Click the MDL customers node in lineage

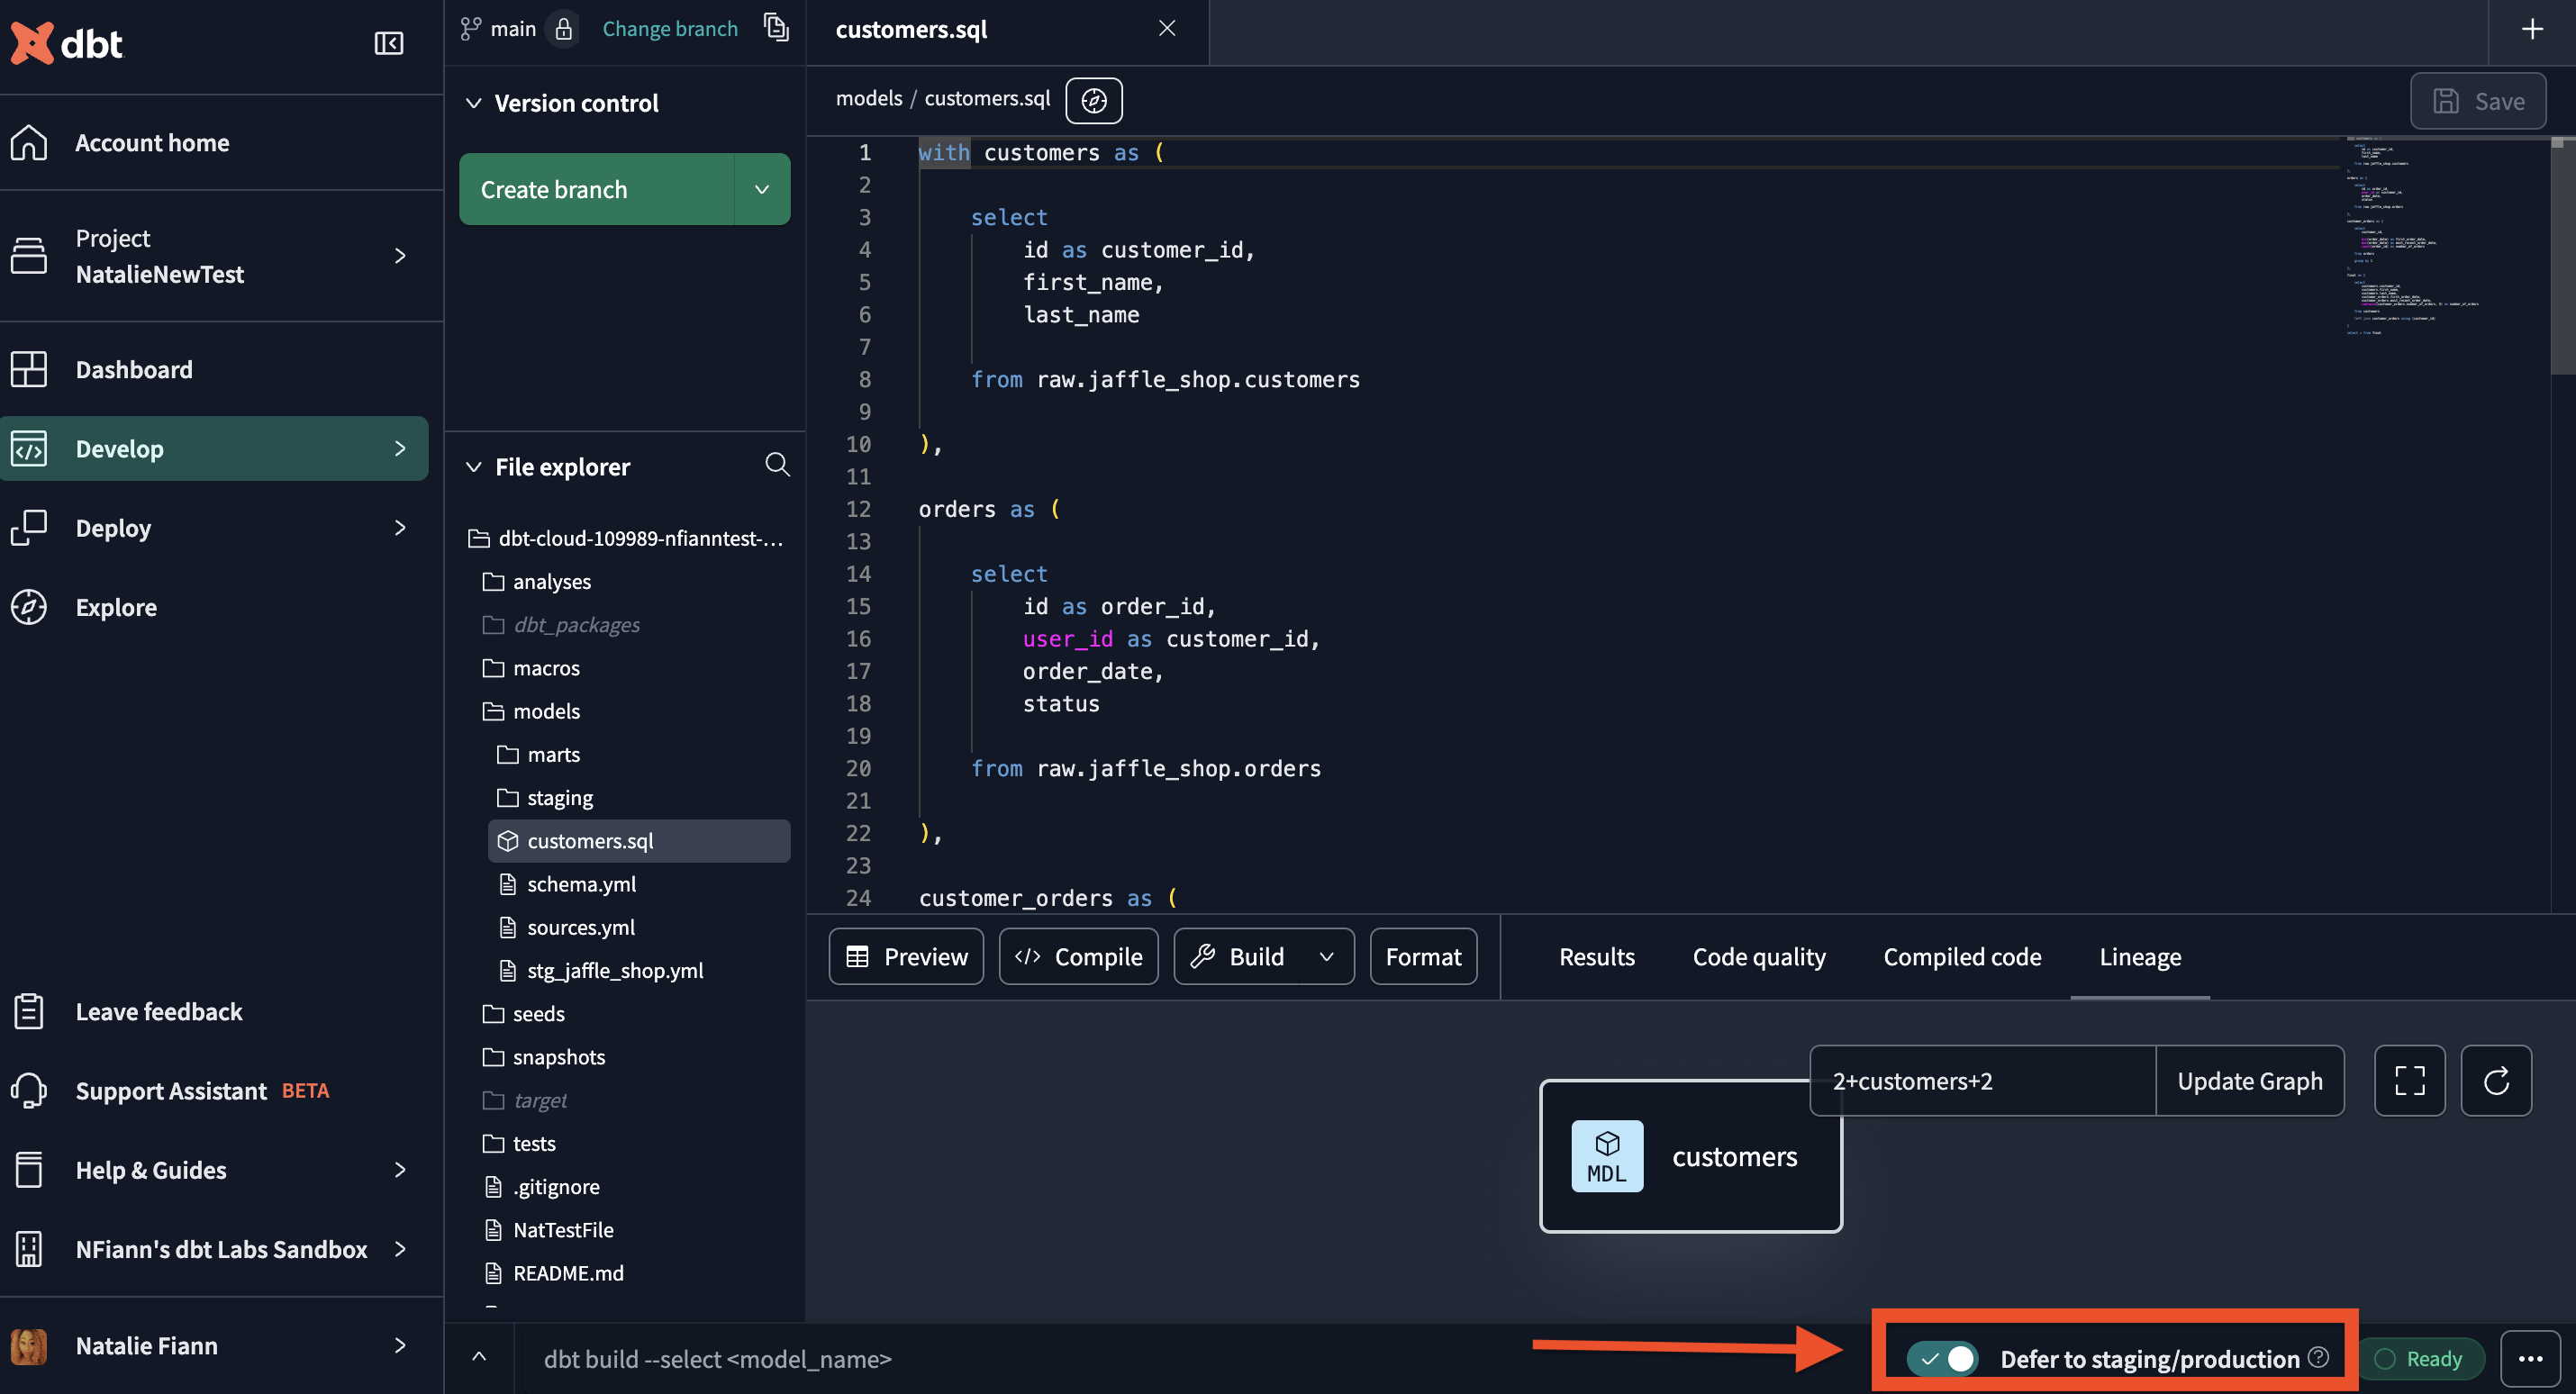[1690, 1156]
